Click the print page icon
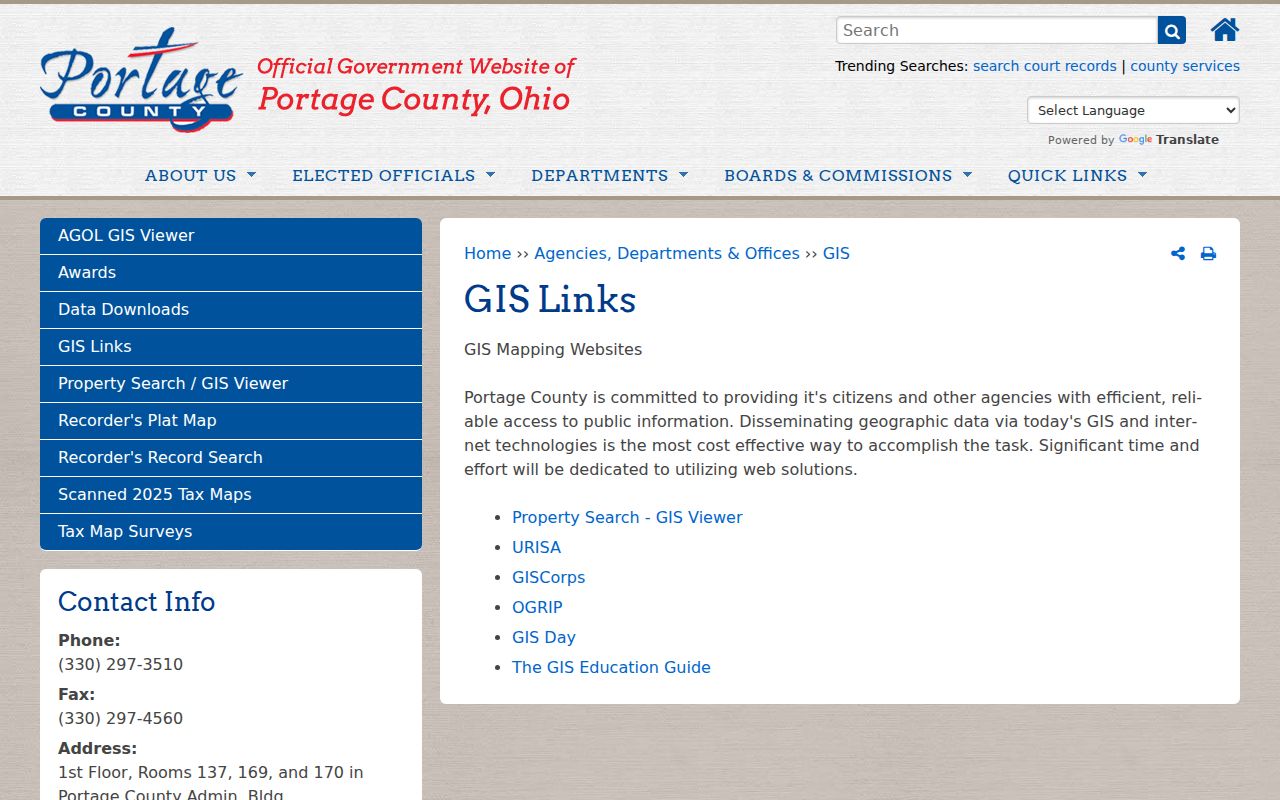Image resolution: width=1280 pixels, height=800 pixels. click(x=1208, y=254)
